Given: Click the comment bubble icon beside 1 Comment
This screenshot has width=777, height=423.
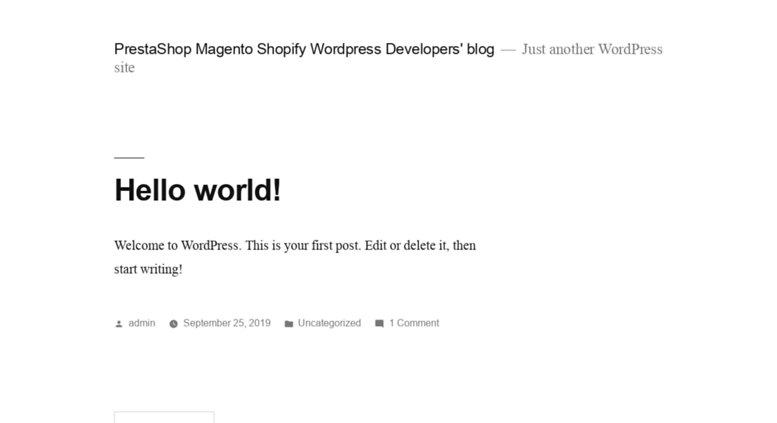Looking at the screenshot, I should click(x=379, y=324).
